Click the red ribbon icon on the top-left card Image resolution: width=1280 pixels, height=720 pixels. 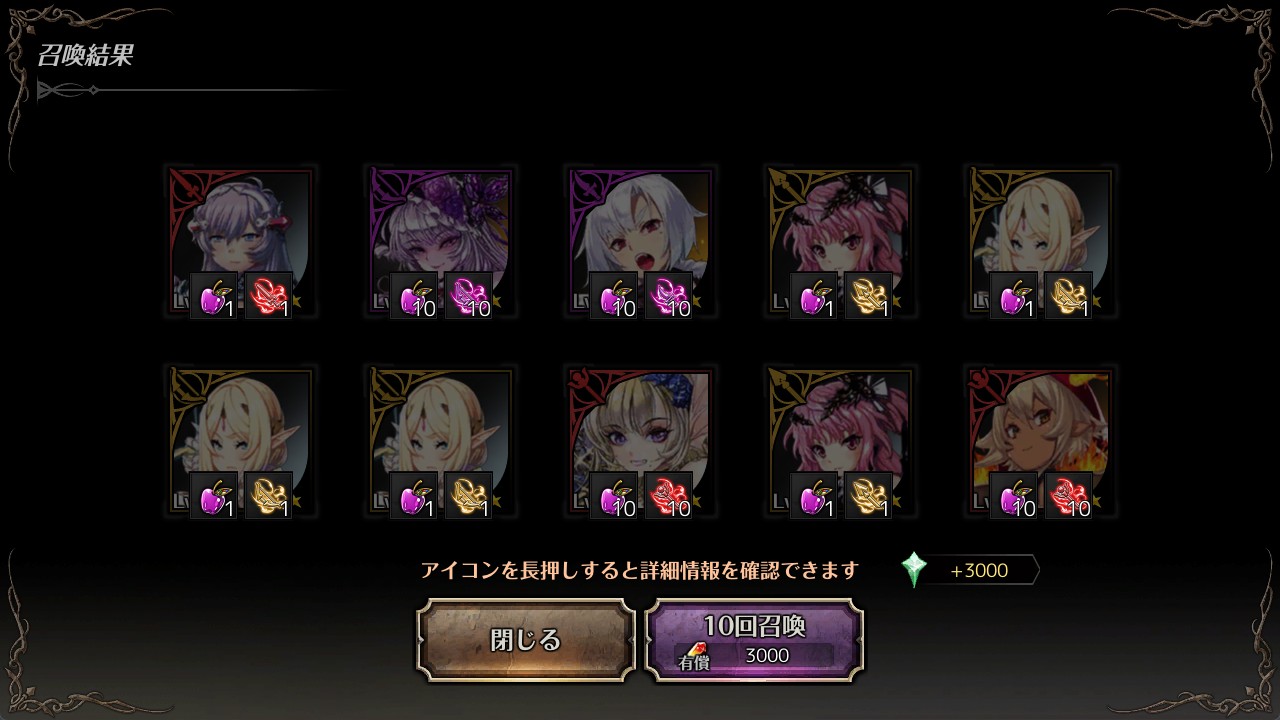[x=269, y=296]
